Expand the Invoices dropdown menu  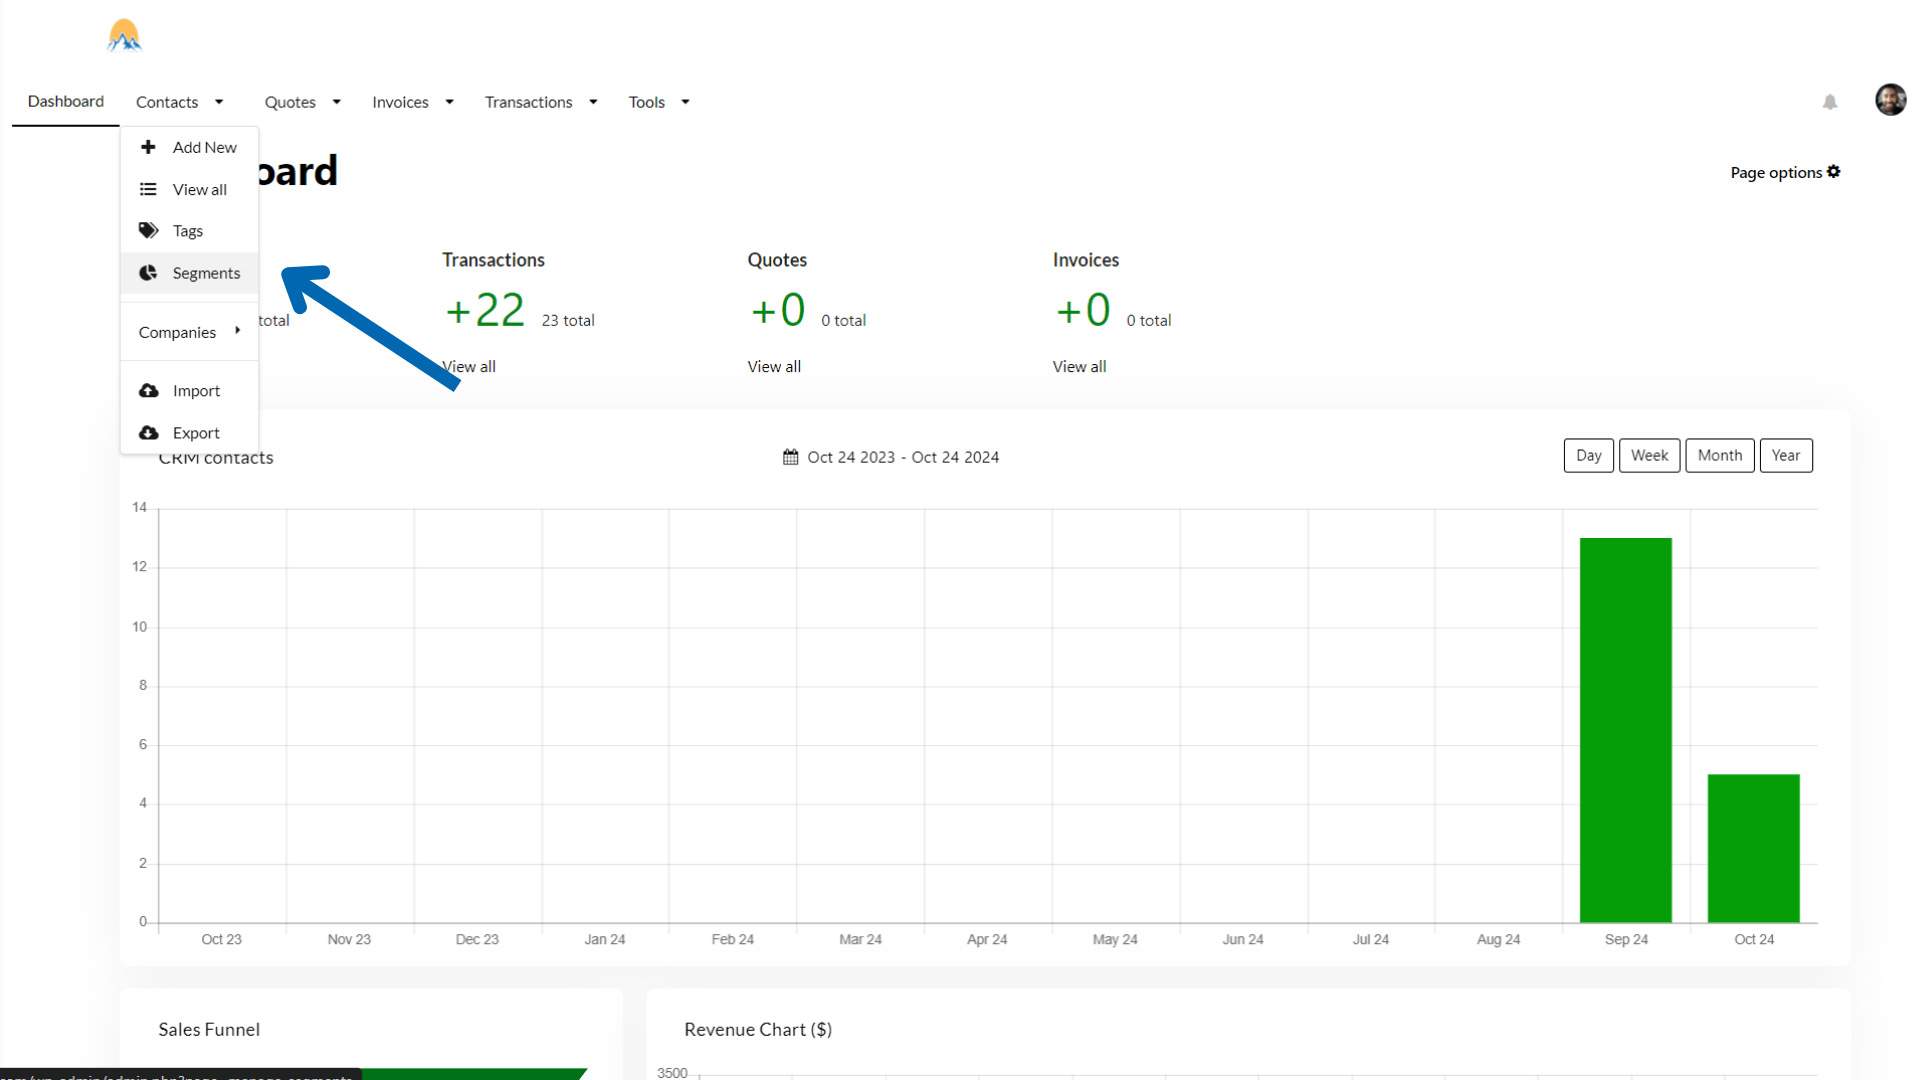(412, 102)
